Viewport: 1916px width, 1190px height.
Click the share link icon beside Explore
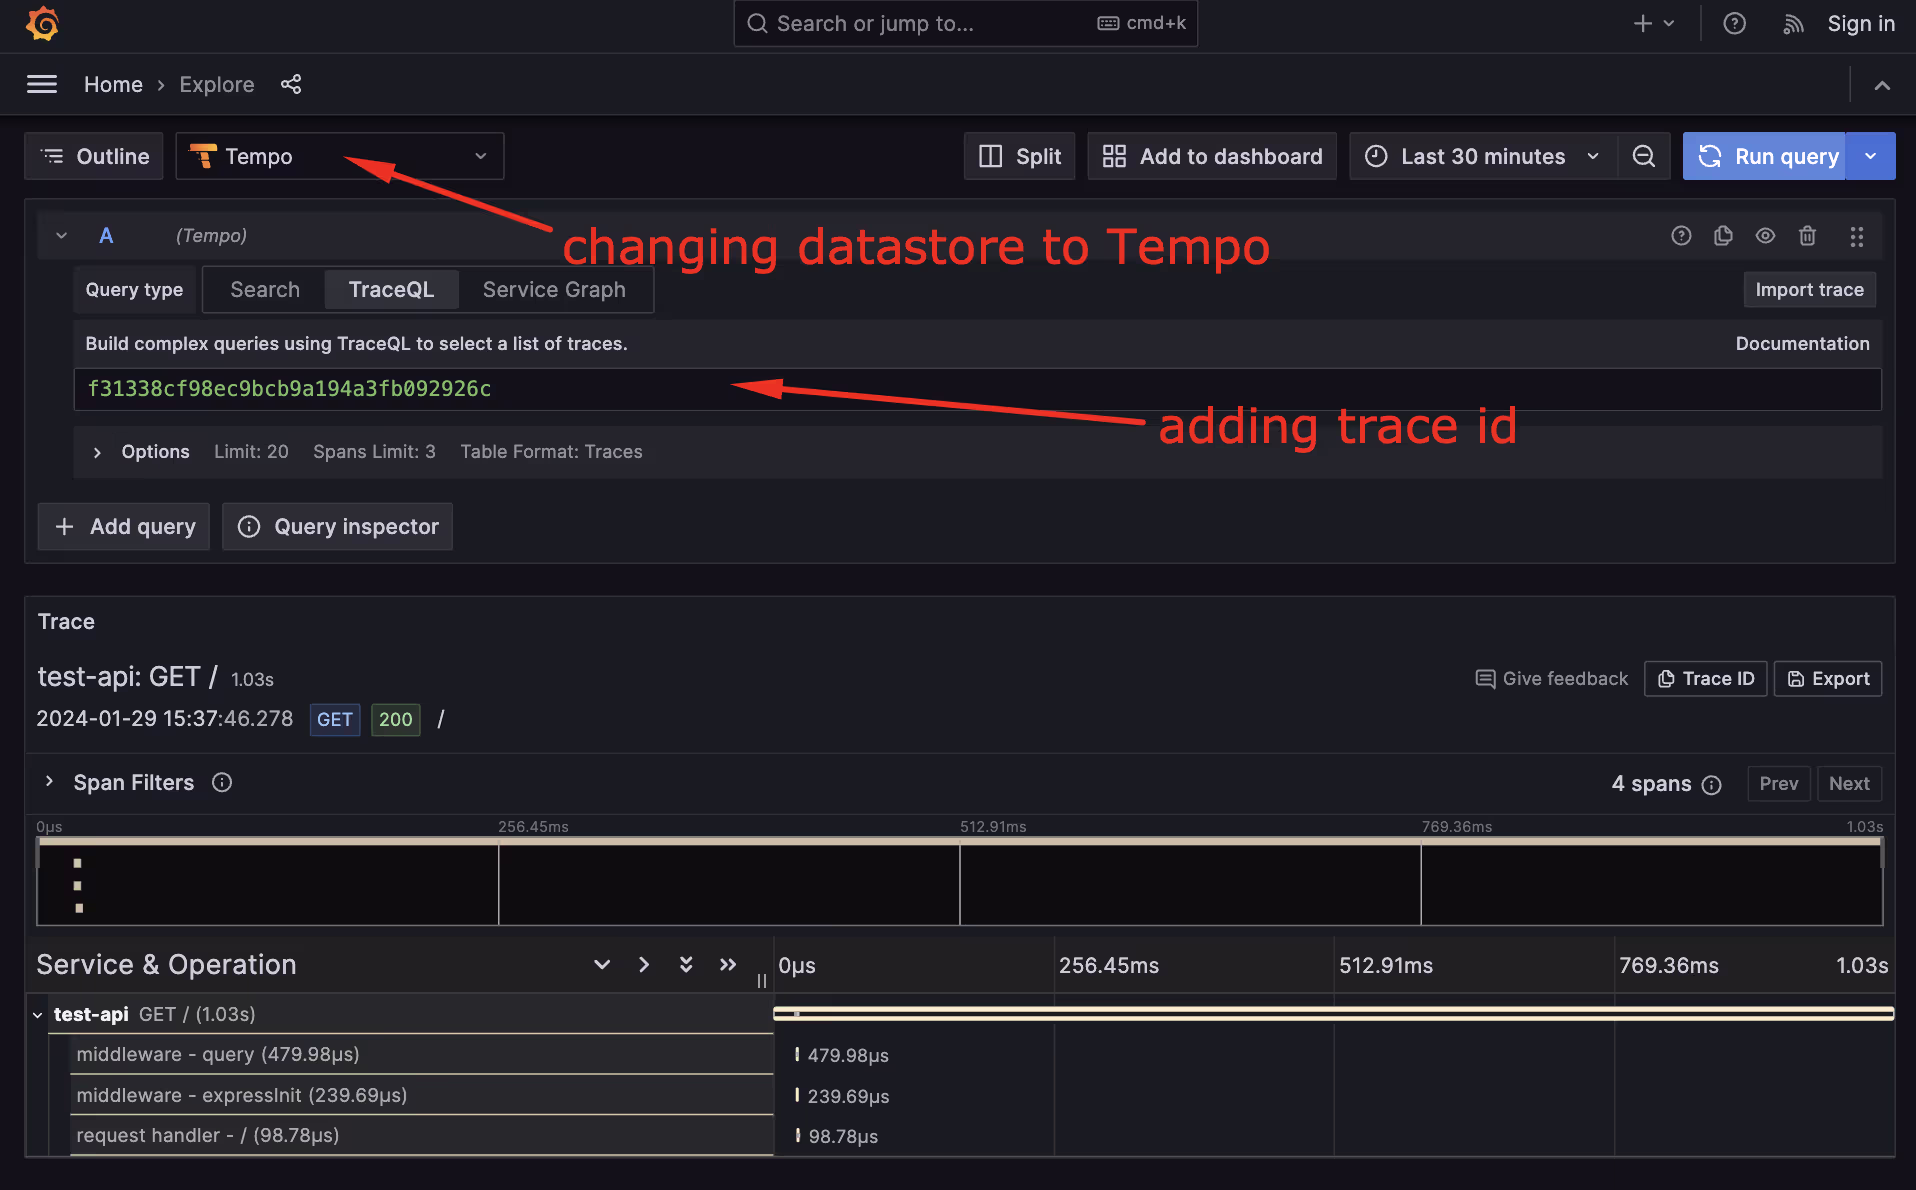pyautogui.click(x=291, y=85)
